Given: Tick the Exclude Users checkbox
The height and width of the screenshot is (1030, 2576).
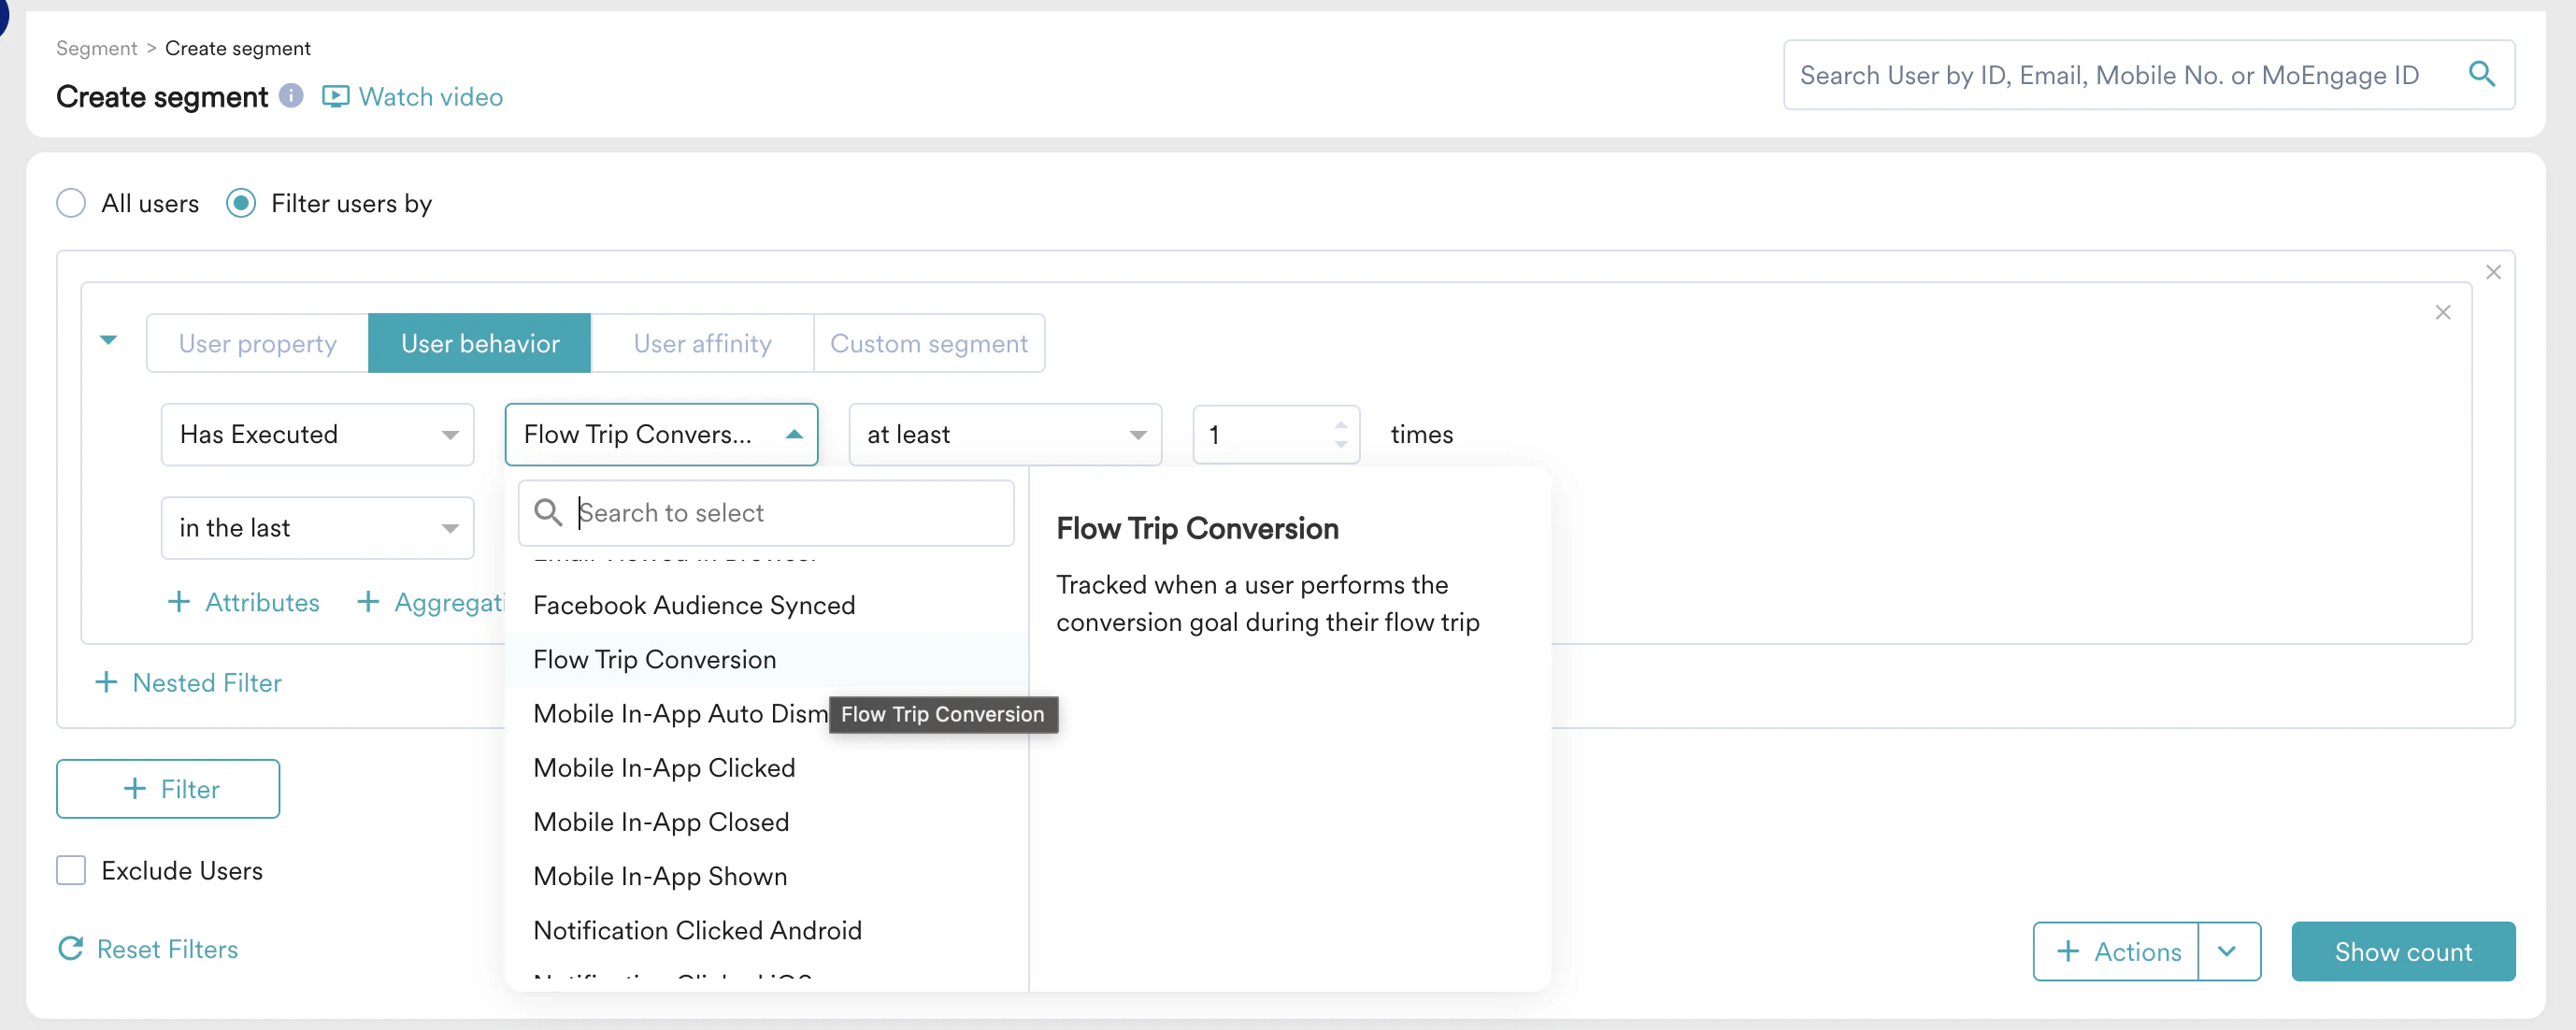Looking at the screenshot, I should click(71, 870).
